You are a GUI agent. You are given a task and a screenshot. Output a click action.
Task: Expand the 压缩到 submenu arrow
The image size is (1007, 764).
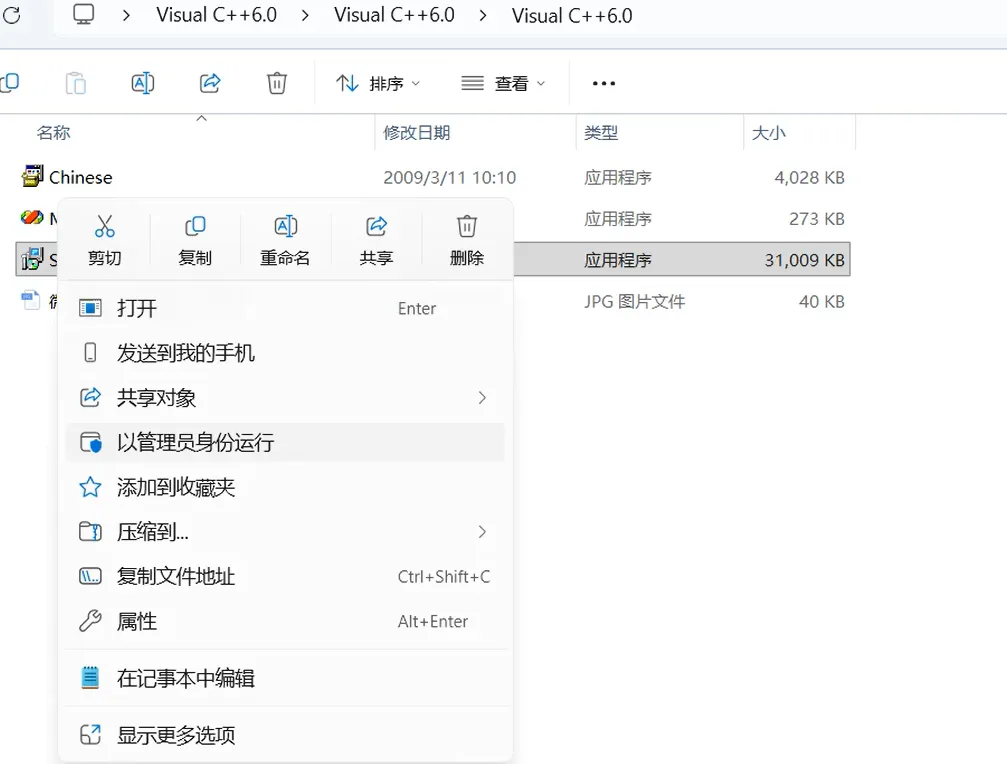click(482, 532)
